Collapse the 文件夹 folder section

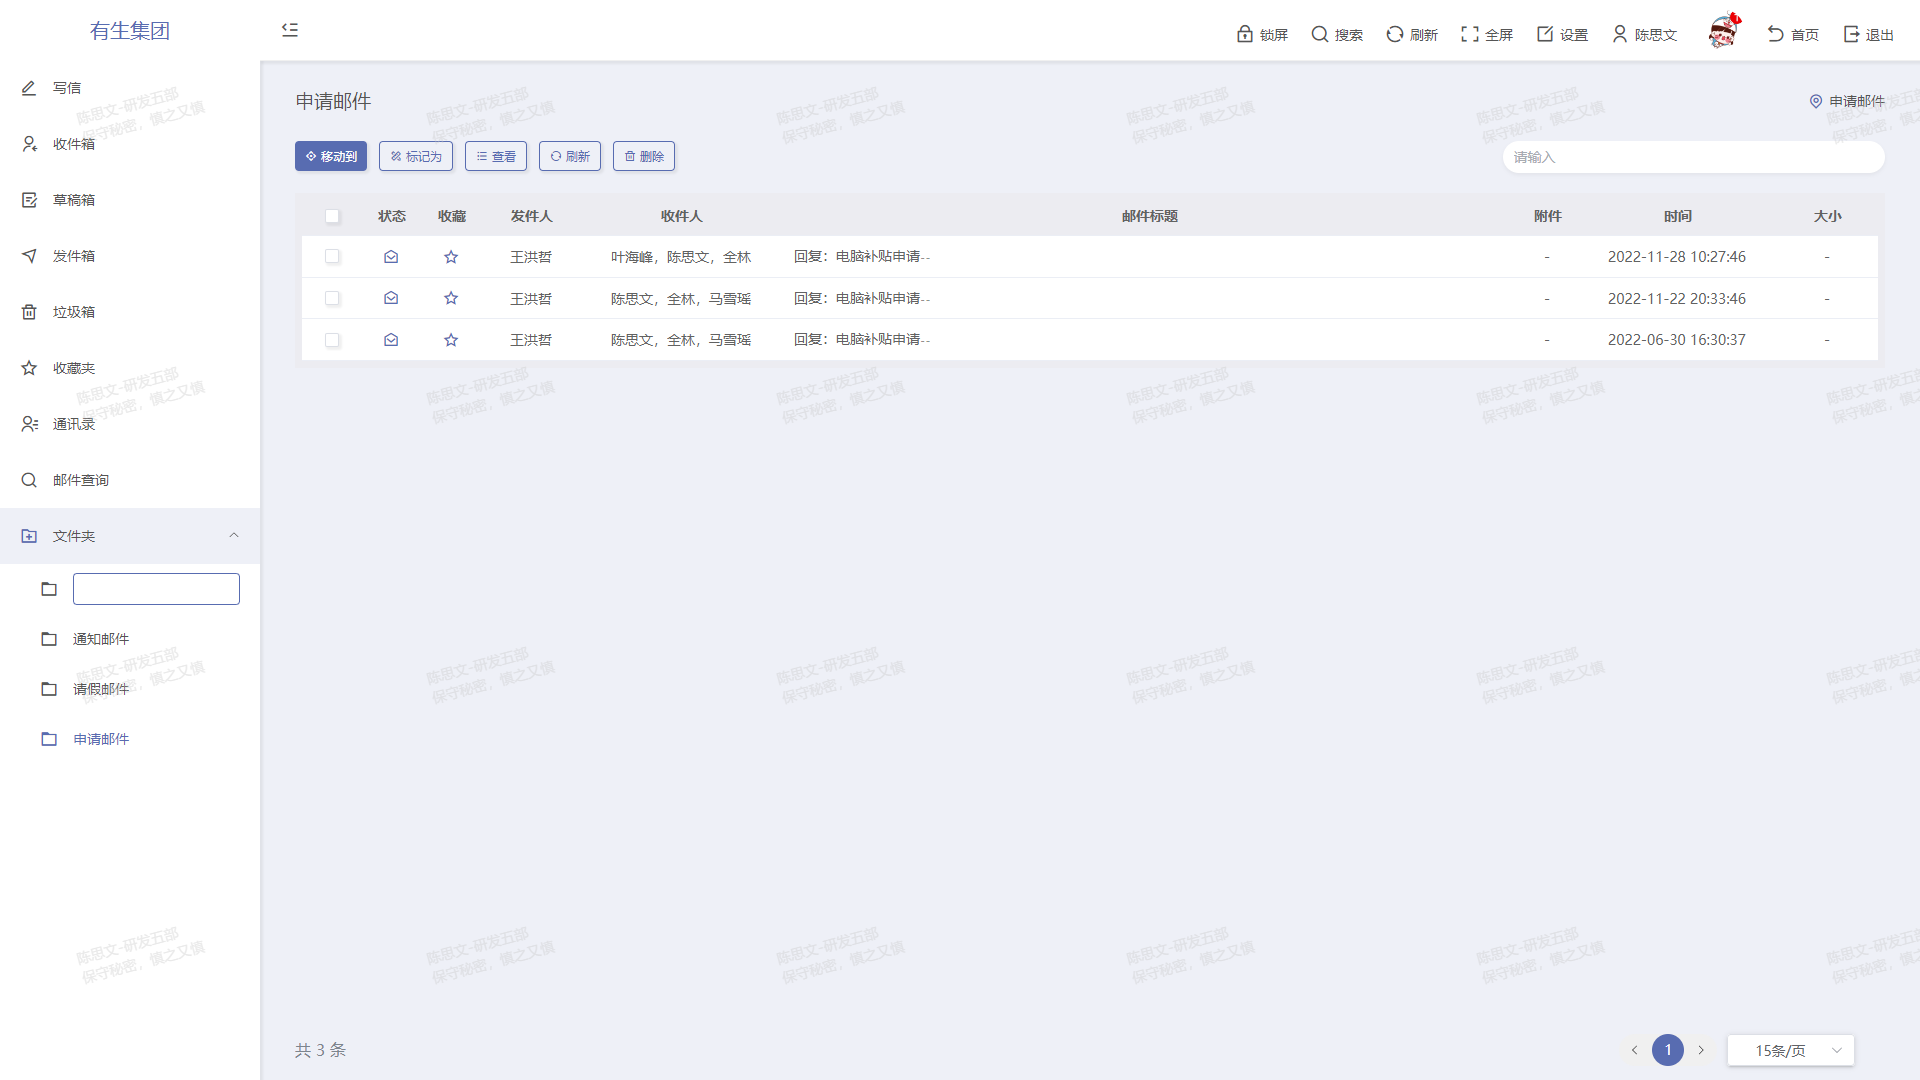point(234,536)
